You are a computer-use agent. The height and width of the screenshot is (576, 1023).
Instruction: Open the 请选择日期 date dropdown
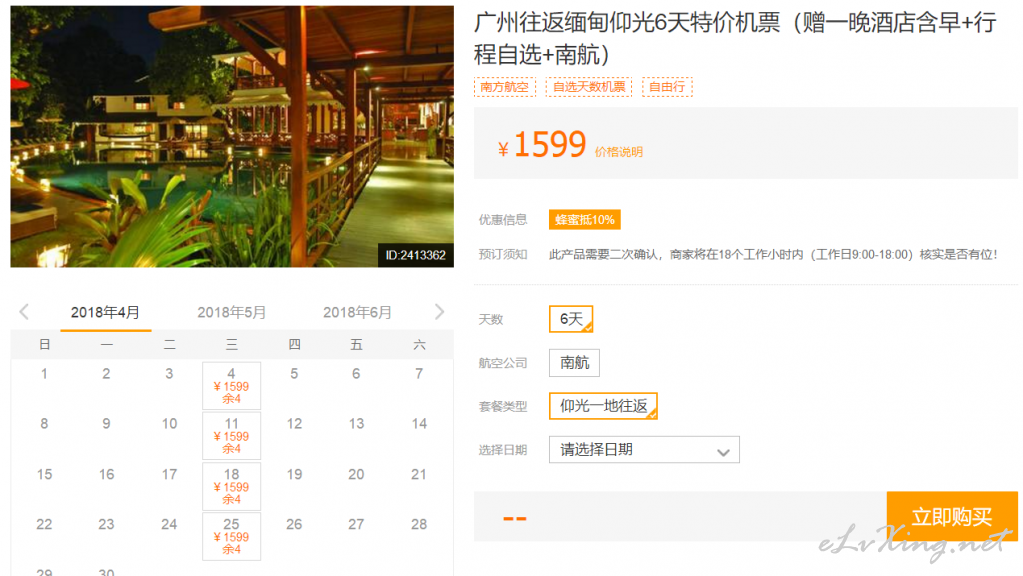pos(644,449)
